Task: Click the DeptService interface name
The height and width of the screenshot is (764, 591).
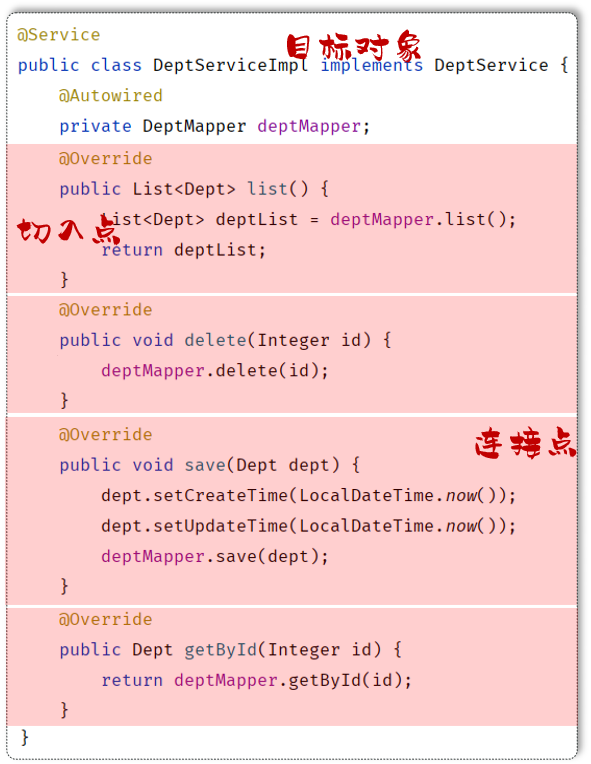Action: pos(491,65)
